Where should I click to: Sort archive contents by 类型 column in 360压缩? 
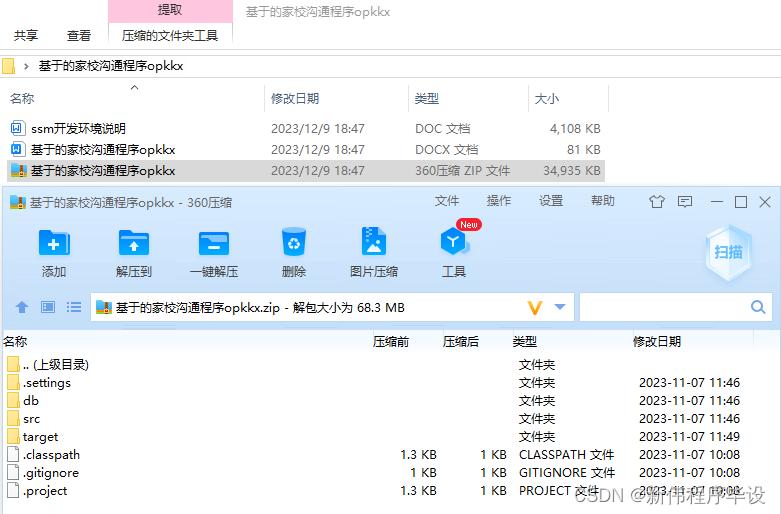[525, 342]
